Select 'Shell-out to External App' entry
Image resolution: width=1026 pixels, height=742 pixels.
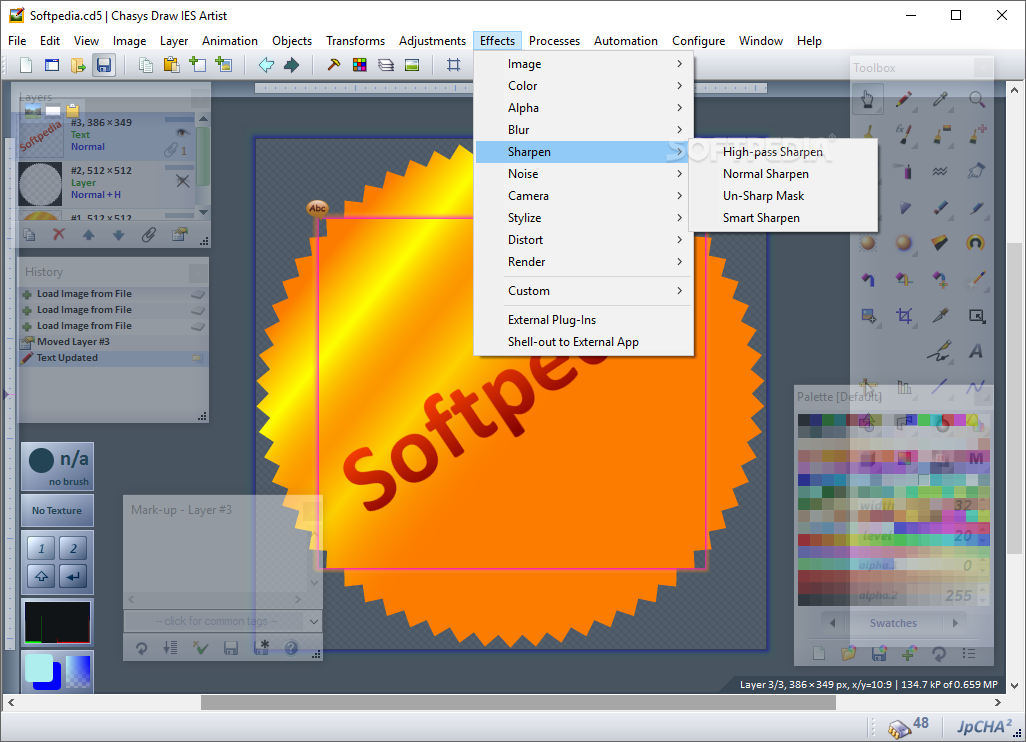point(584,342)
